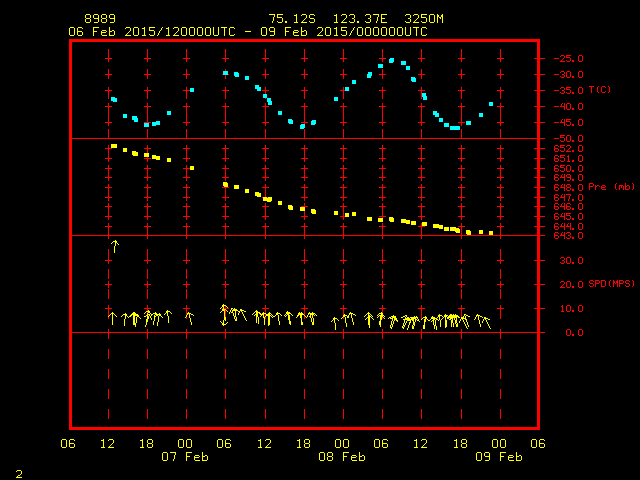Click the lone wind arrow just below the 643.0 line
Viewport: 640px width, 480px height.
[115, 246]
